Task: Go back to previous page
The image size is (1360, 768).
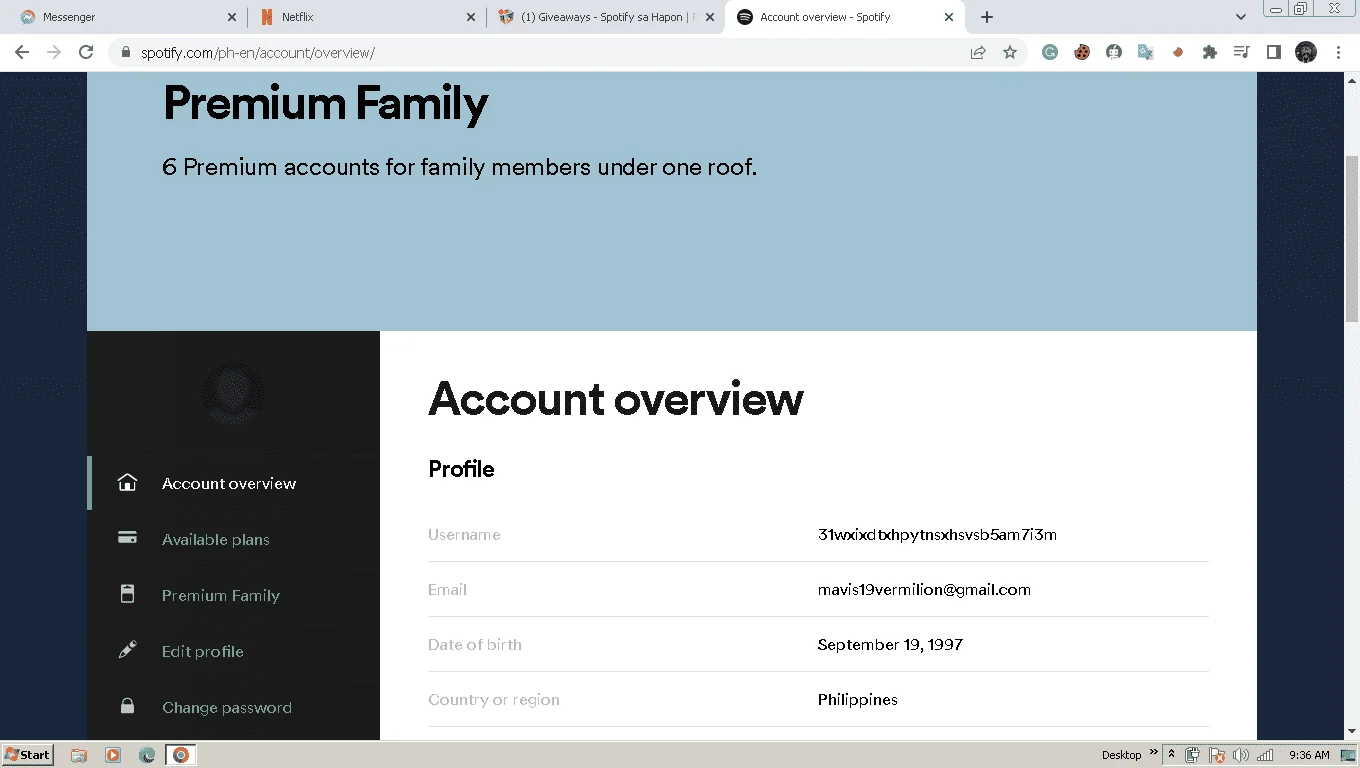Action: click(22, 53)
